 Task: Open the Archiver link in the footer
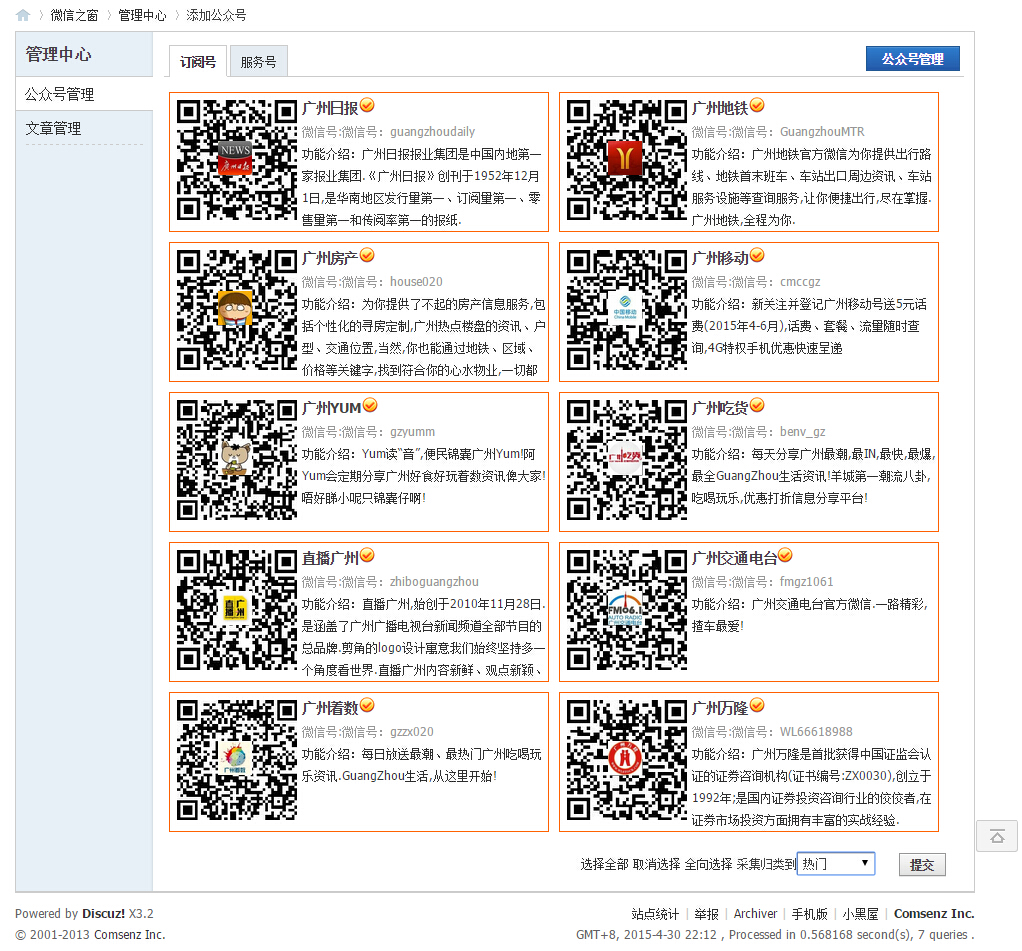point(755,913)
